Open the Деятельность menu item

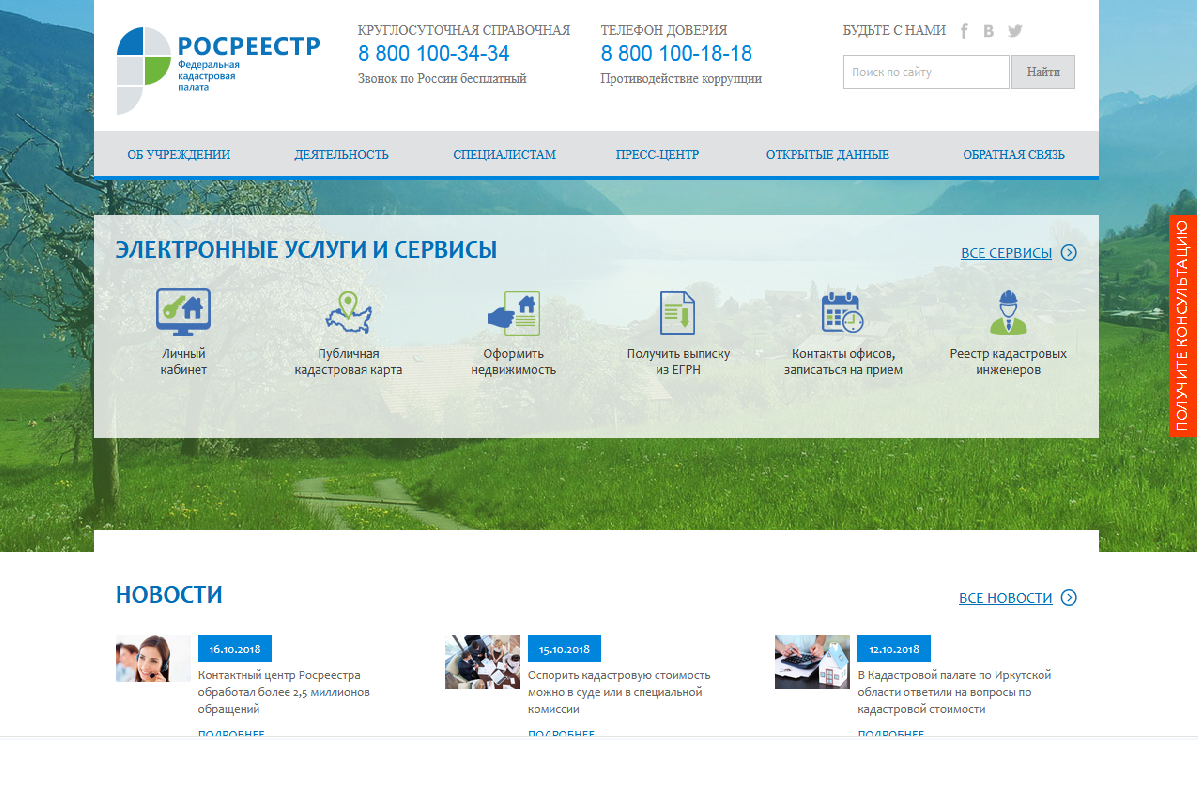[341, 155]
